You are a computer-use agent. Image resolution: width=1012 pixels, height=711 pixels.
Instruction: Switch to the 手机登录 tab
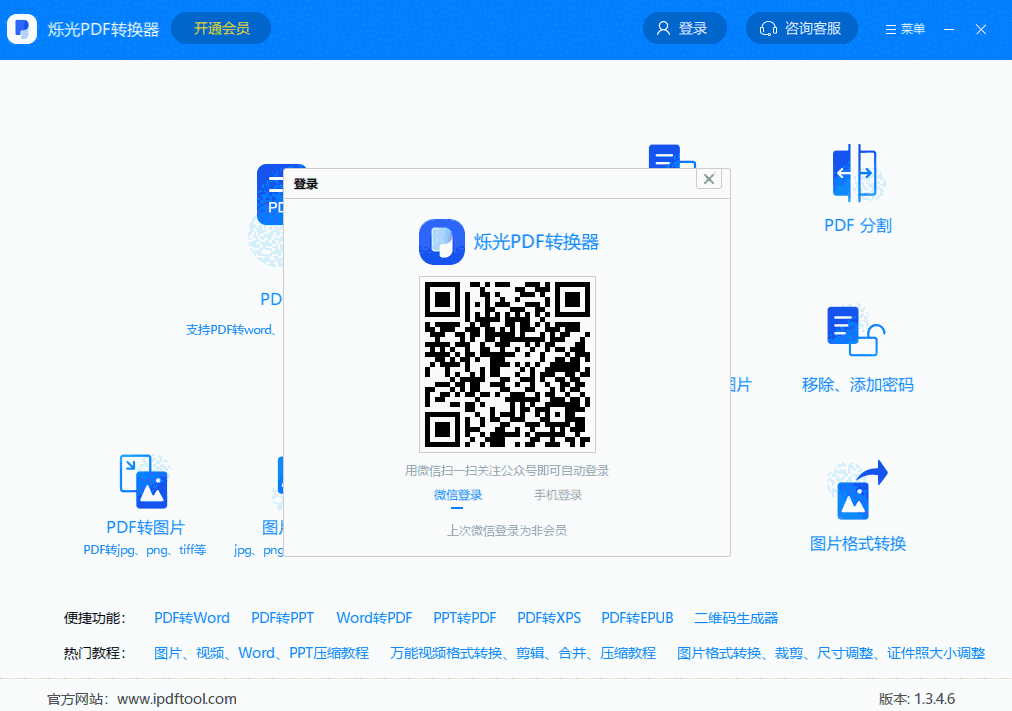pos(558,496)
